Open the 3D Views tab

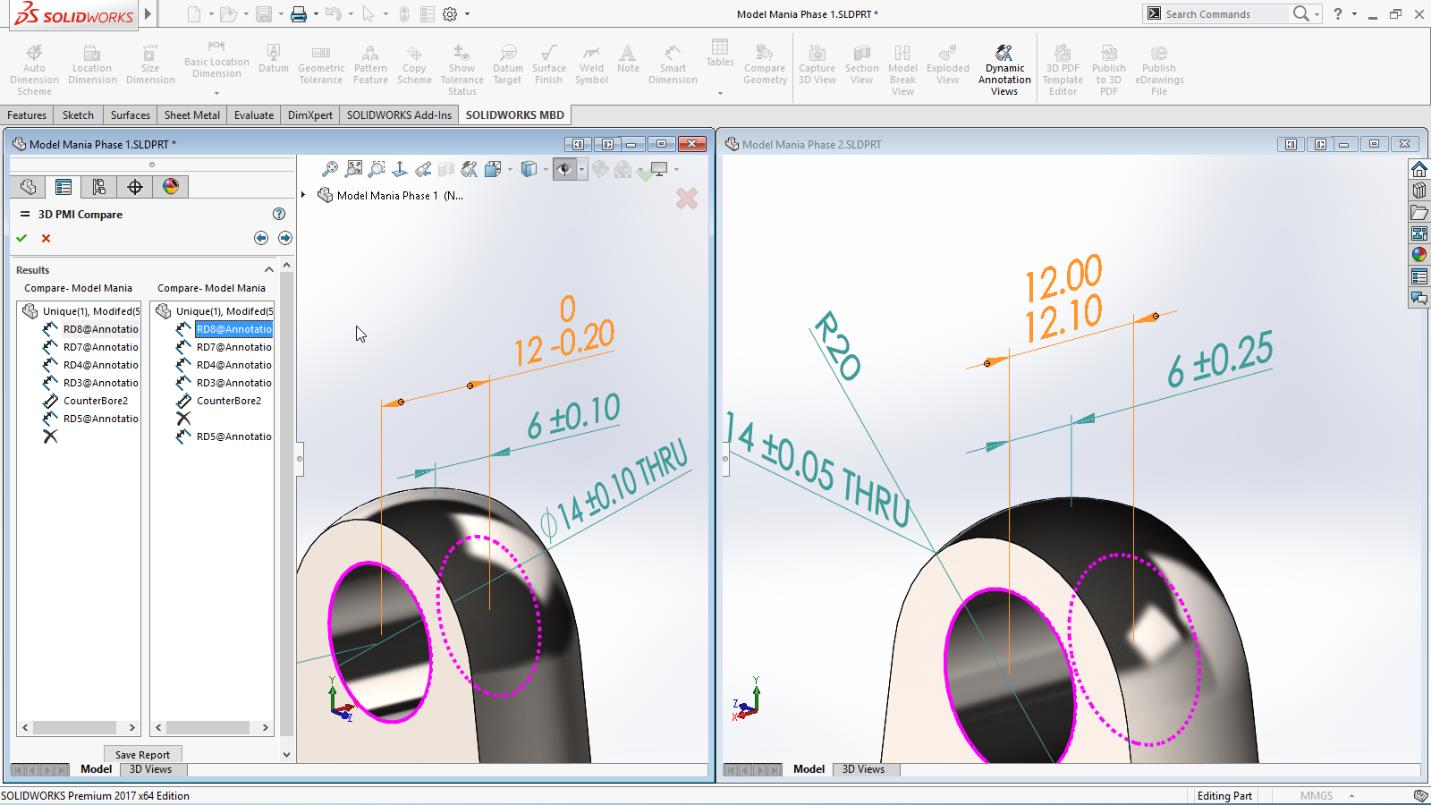[x=150, y=769]
